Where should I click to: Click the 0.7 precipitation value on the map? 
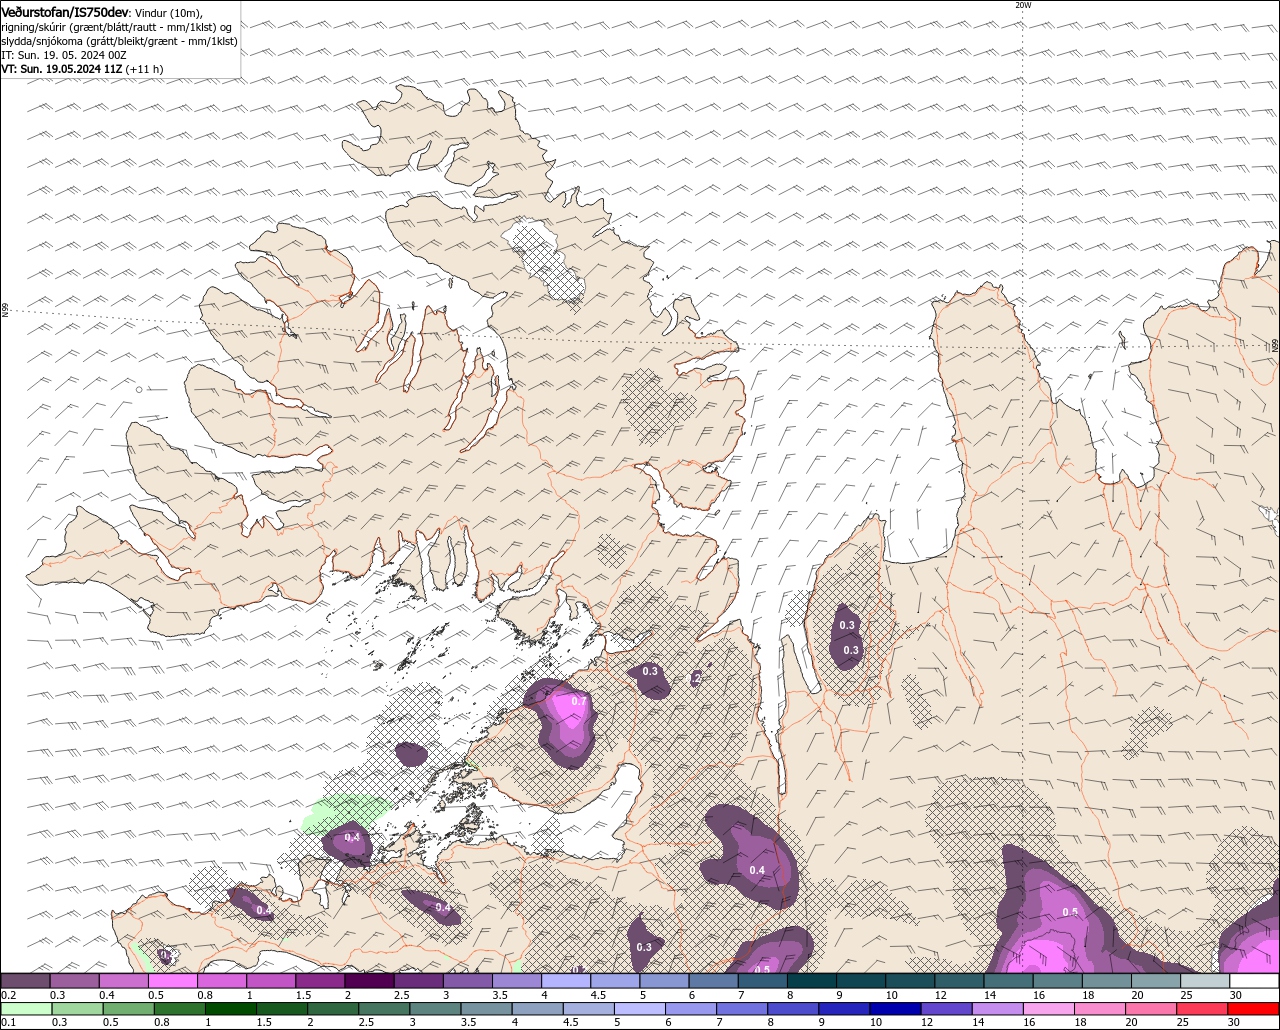[x=579, y=701]
